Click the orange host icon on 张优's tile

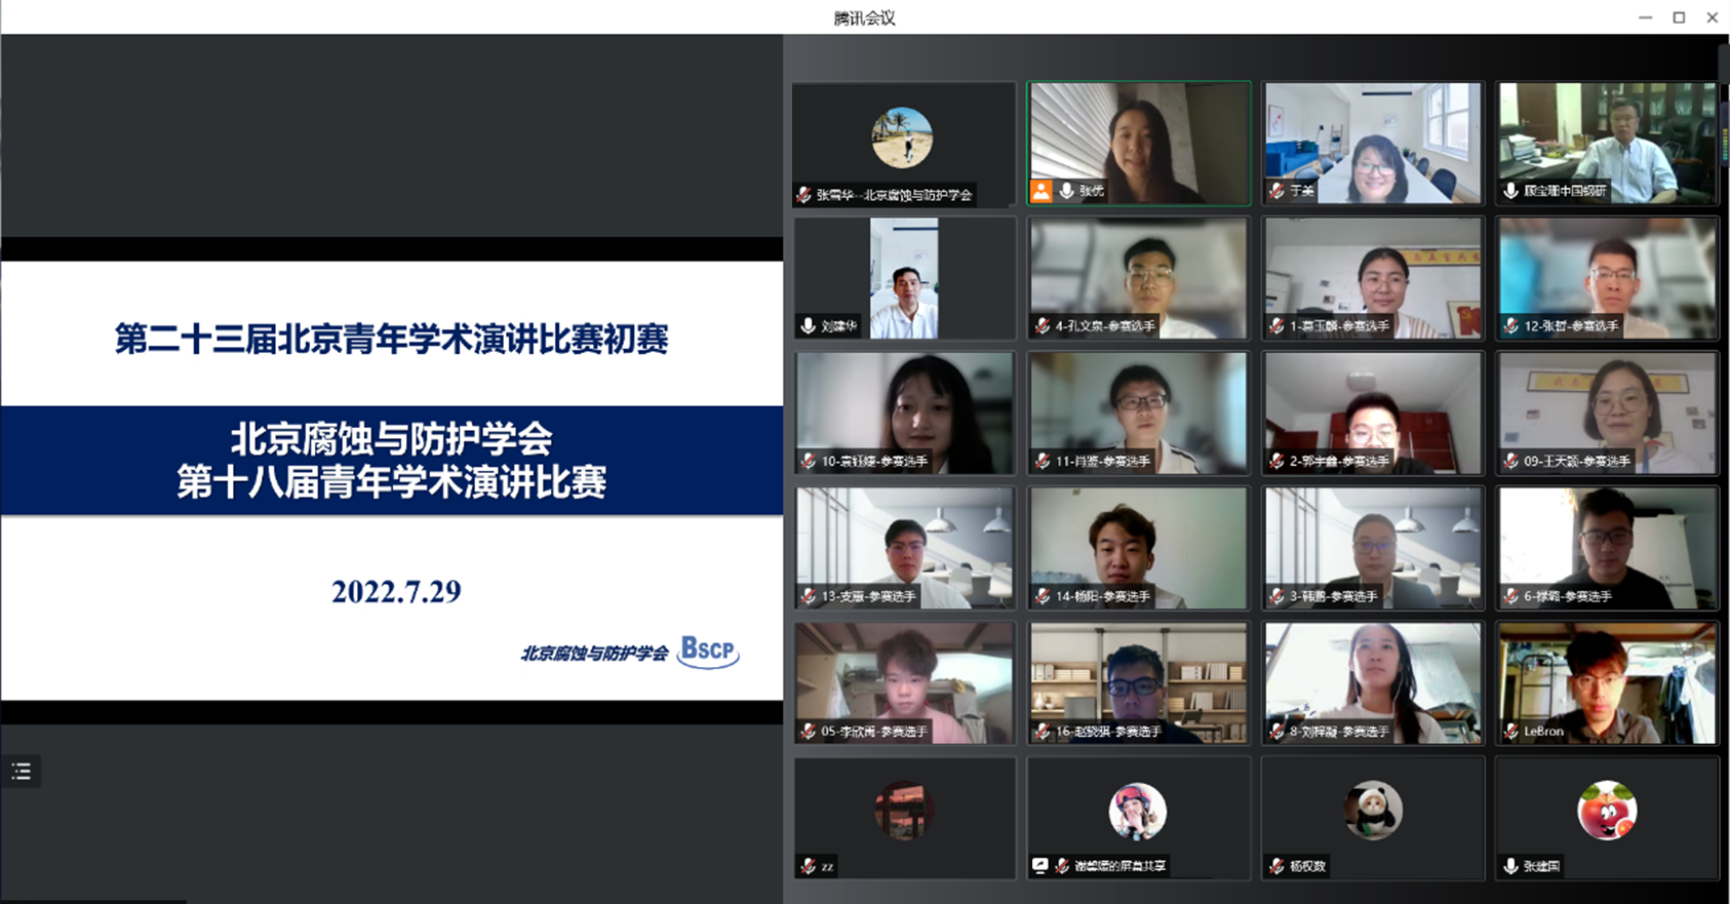1041,191
